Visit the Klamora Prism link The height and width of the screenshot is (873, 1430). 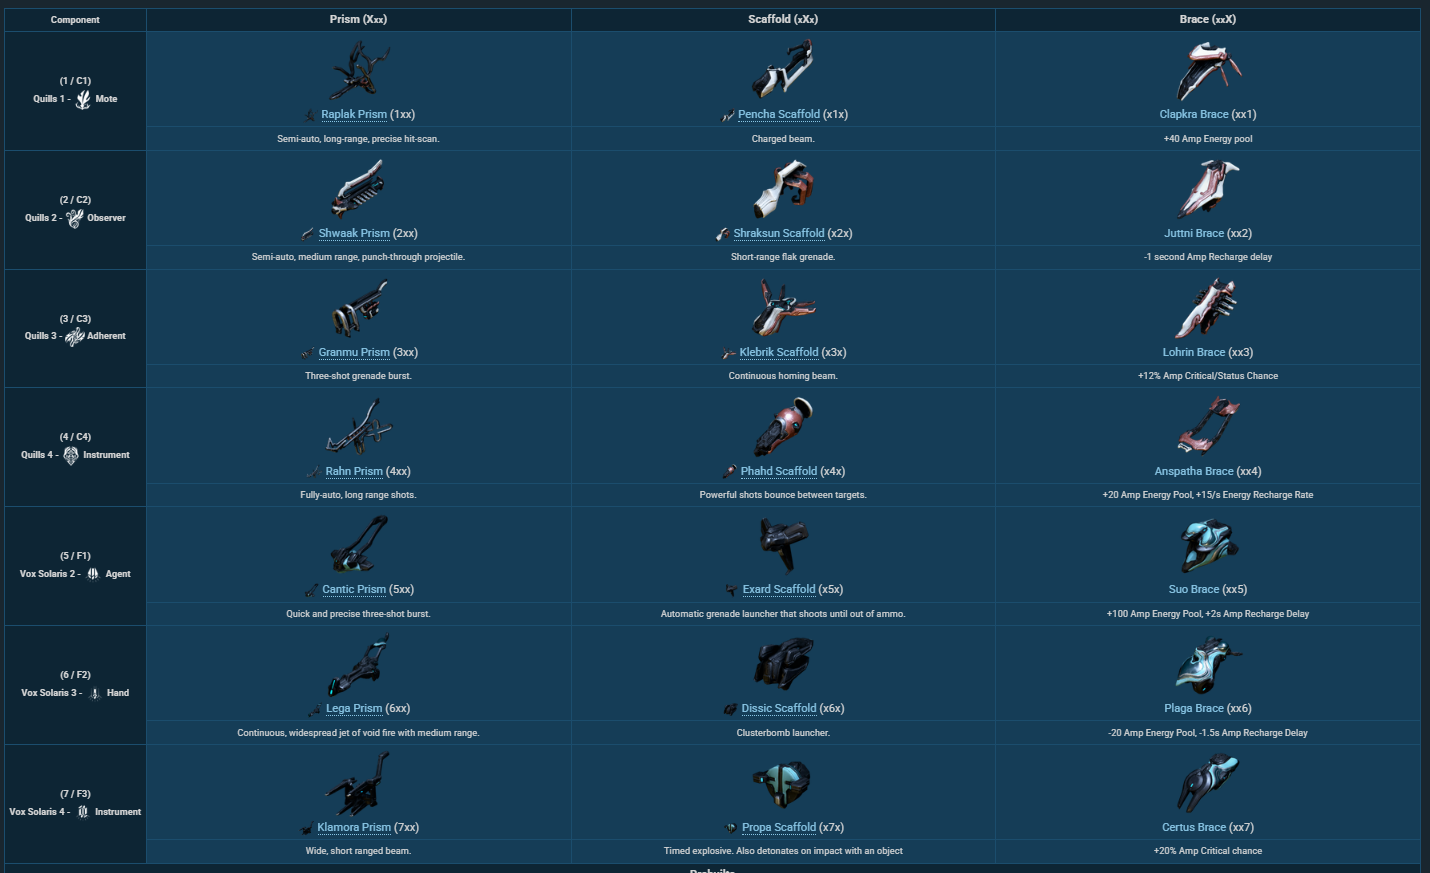[x=354, y=827]
